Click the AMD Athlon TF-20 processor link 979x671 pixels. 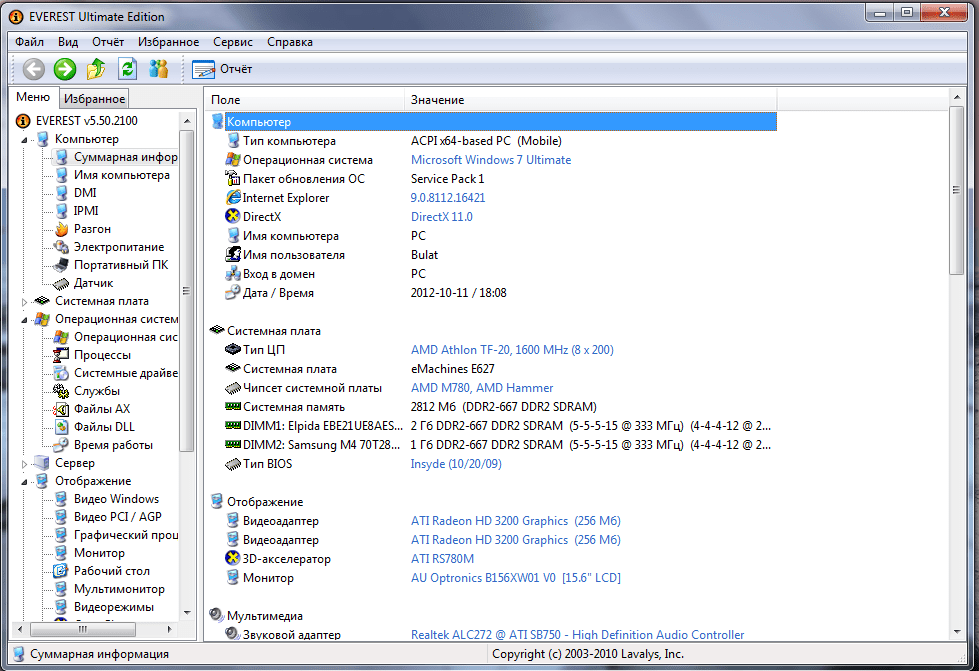point(512,350)
